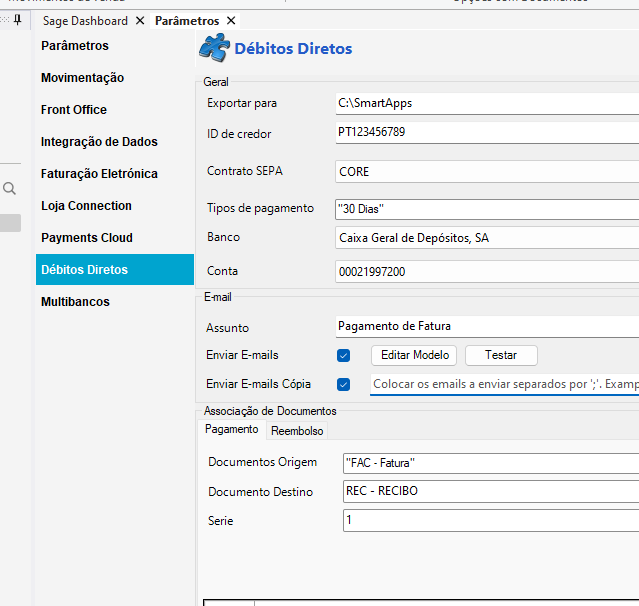
Task: Click the pin icon beside the tabs
Action: coord(18,20)
